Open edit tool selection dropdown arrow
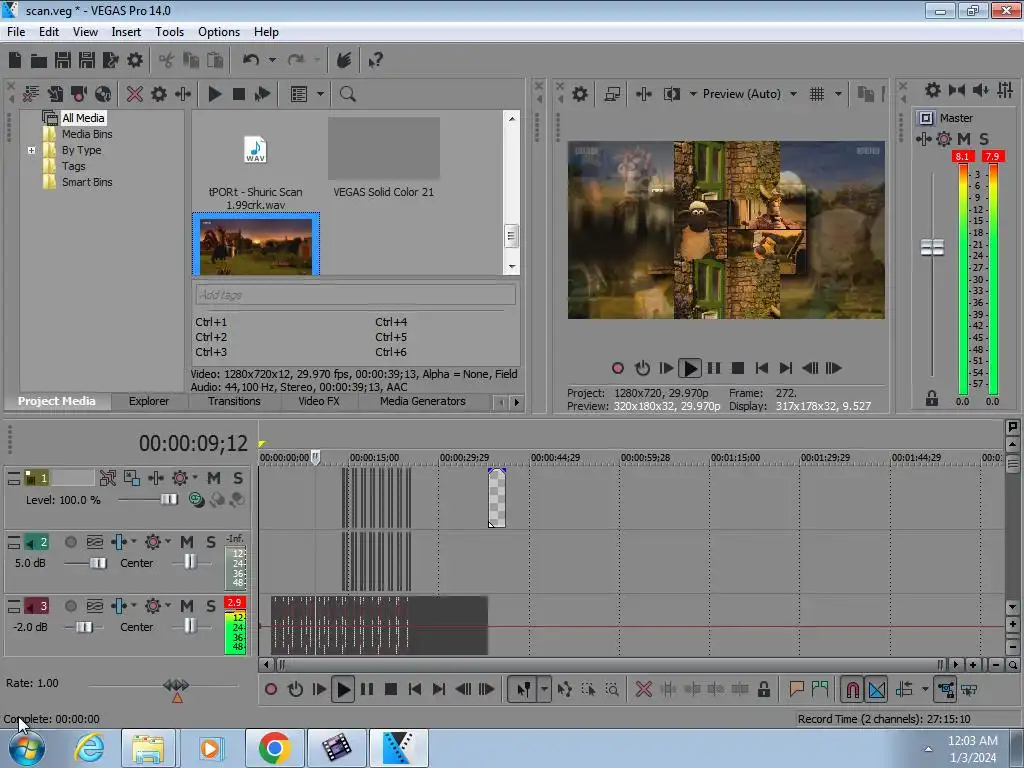 (x=544, y=689)
